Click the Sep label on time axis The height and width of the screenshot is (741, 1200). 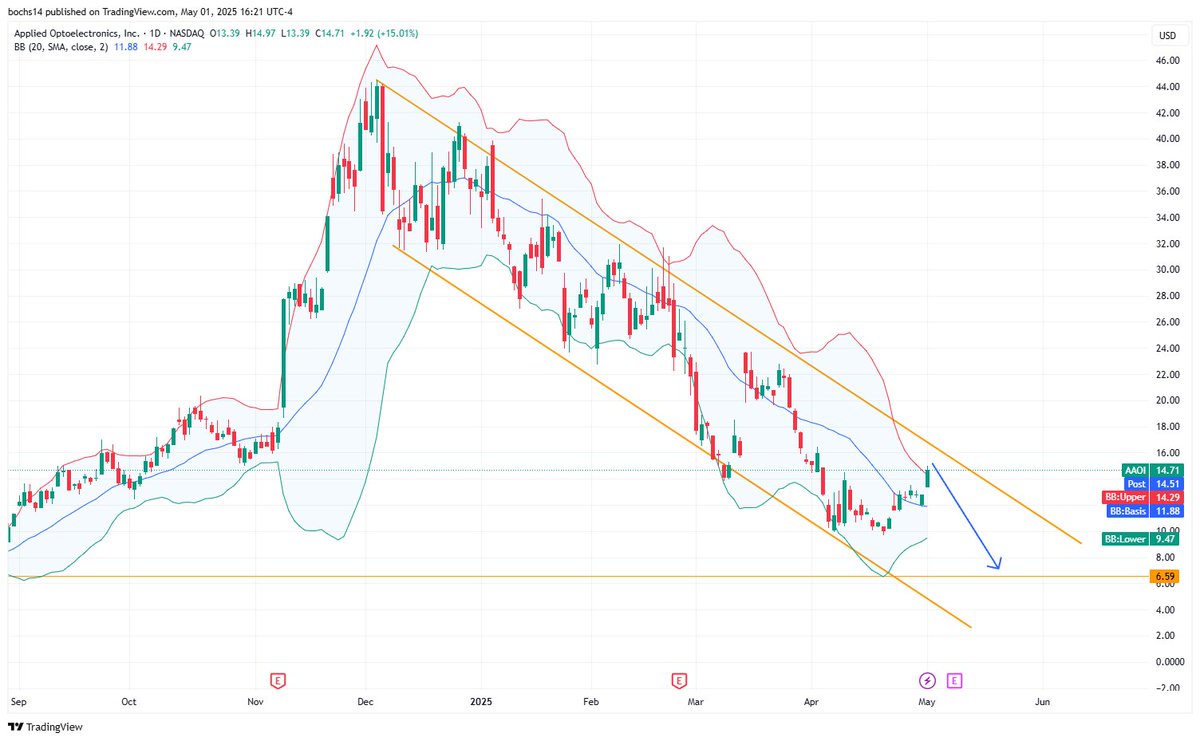[x=20, y=702]
